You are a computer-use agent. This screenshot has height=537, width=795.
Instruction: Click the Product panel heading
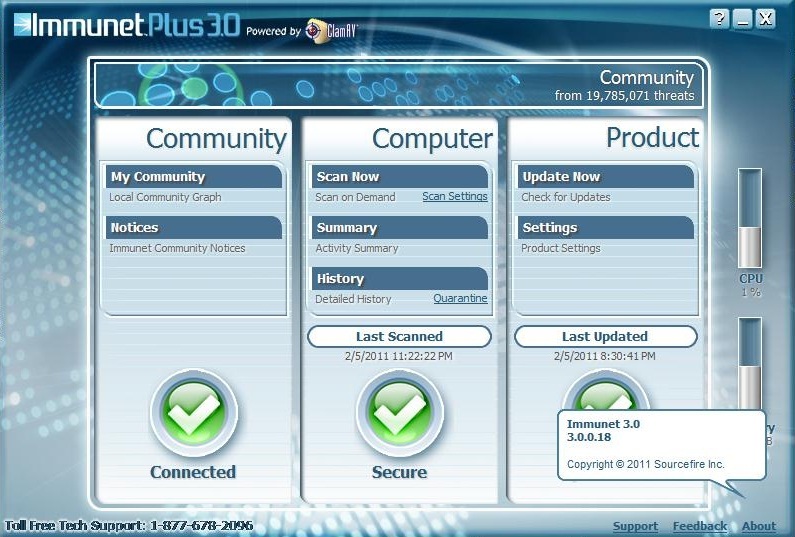pyautogui.click(x=653, y=138)
